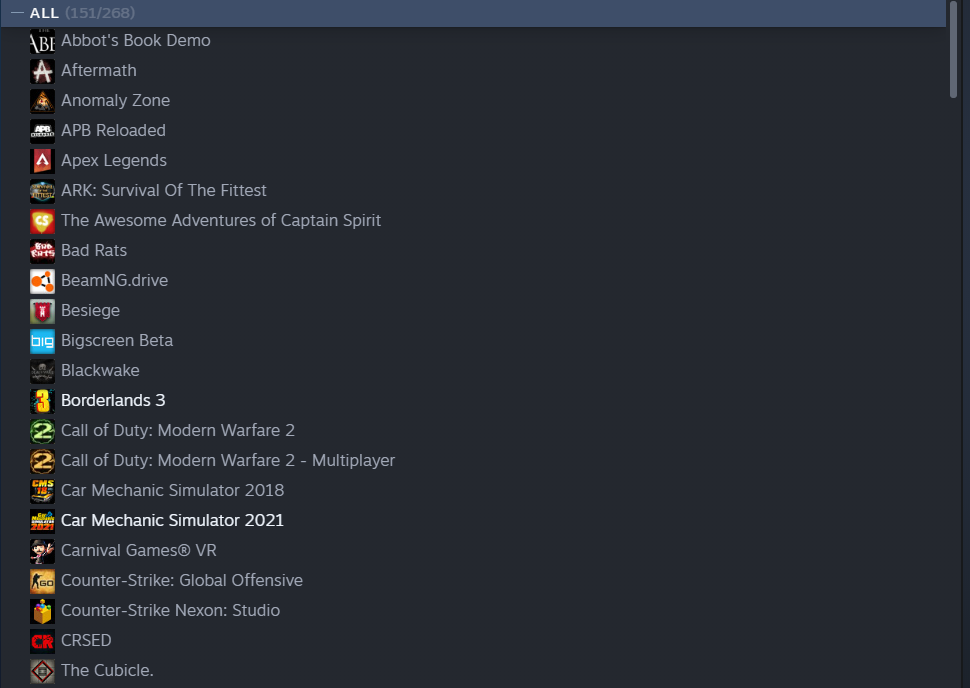Click the BeamNG.drive orange icon

(x=42, y=280)
